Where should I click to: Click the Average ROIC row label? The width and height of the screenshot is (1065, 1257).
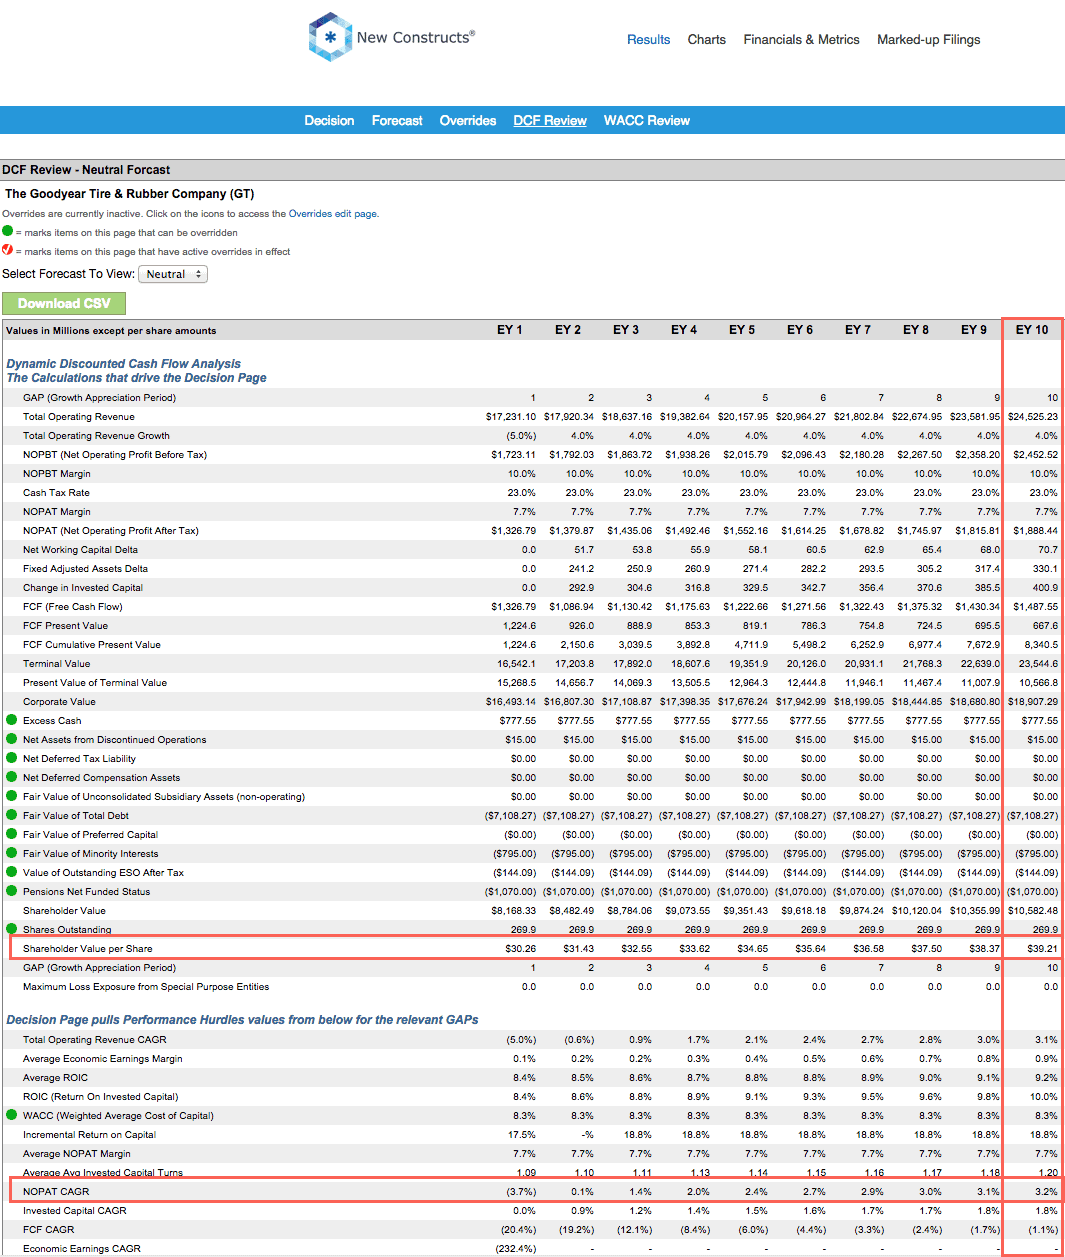pyautogui.click(x=55, y=1078)
